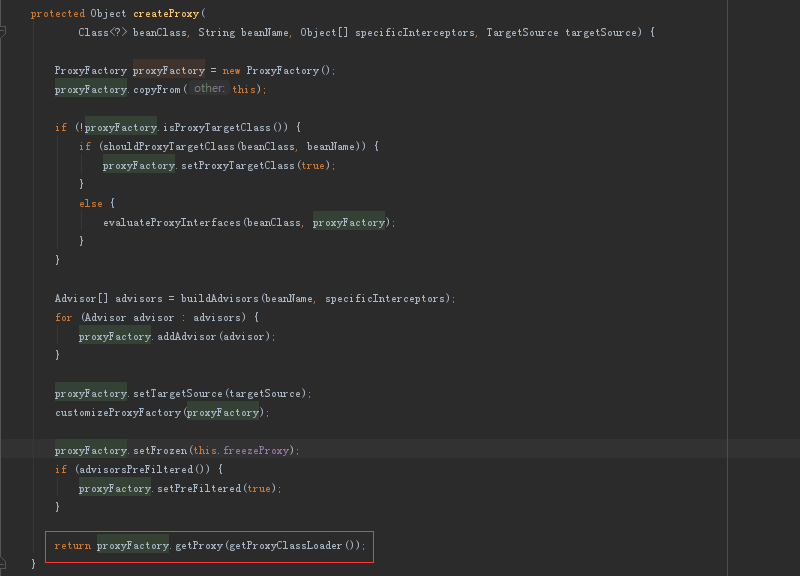Click the copyFrom method call

157,90
